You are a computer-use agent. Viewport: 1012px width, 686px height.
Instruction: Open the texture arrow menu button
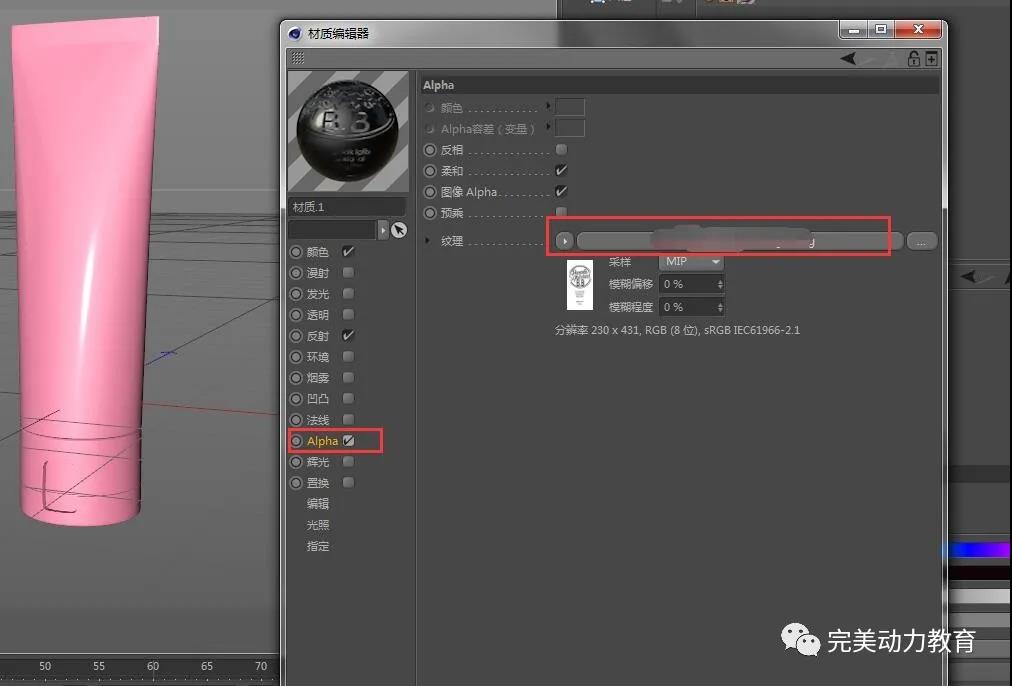tap(564, 241)
